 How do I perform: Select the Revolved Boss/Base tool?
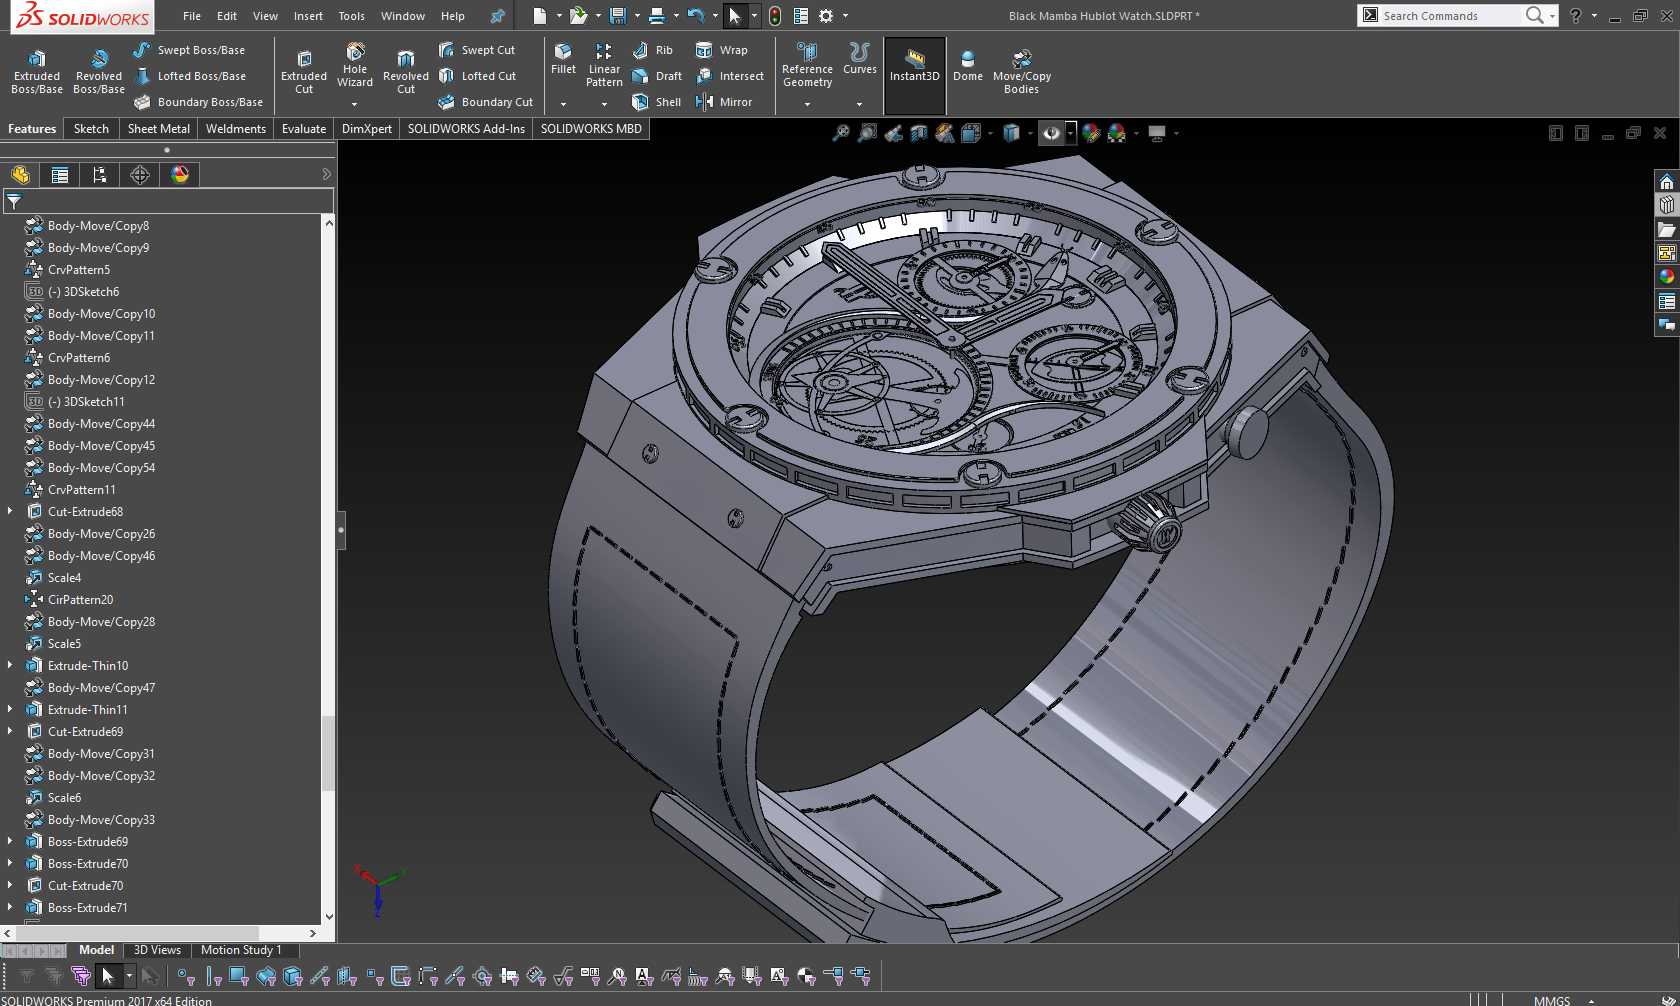coord(99,72)
